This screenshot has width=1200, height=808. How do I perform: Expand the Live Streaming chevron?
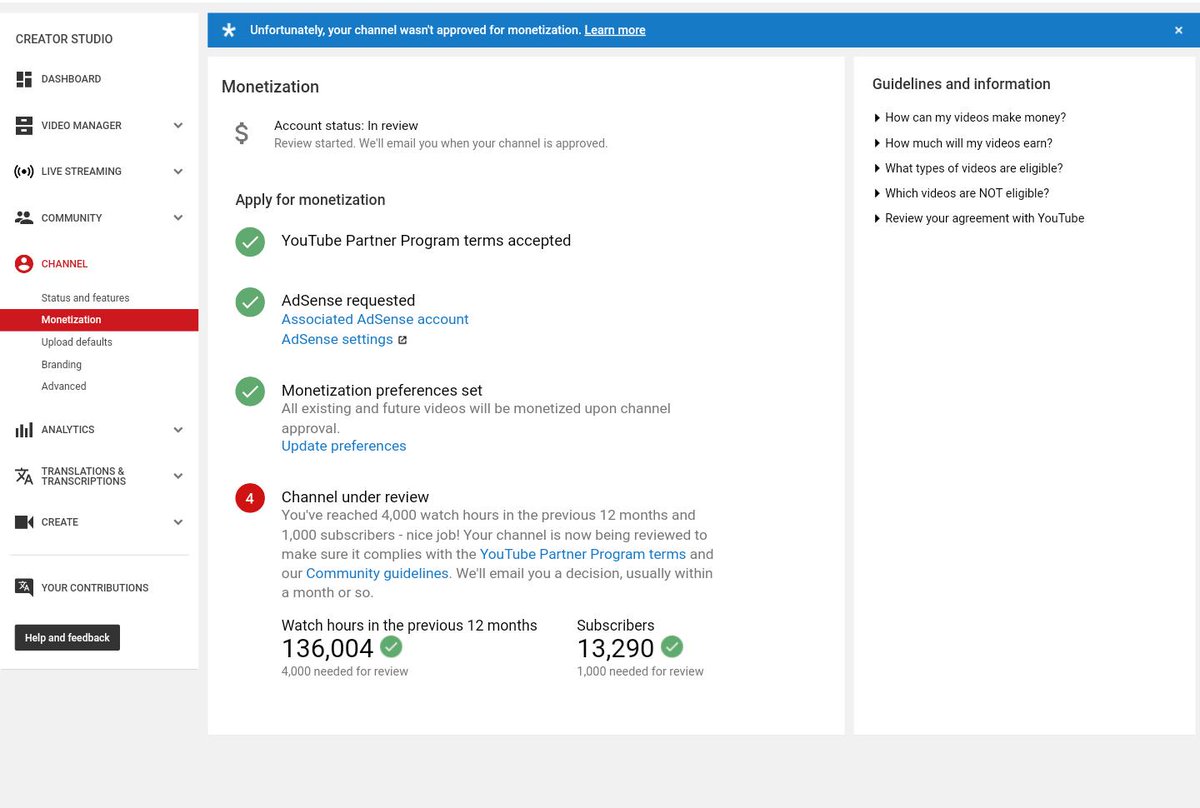pyautogui.click(x=178, y=172)
